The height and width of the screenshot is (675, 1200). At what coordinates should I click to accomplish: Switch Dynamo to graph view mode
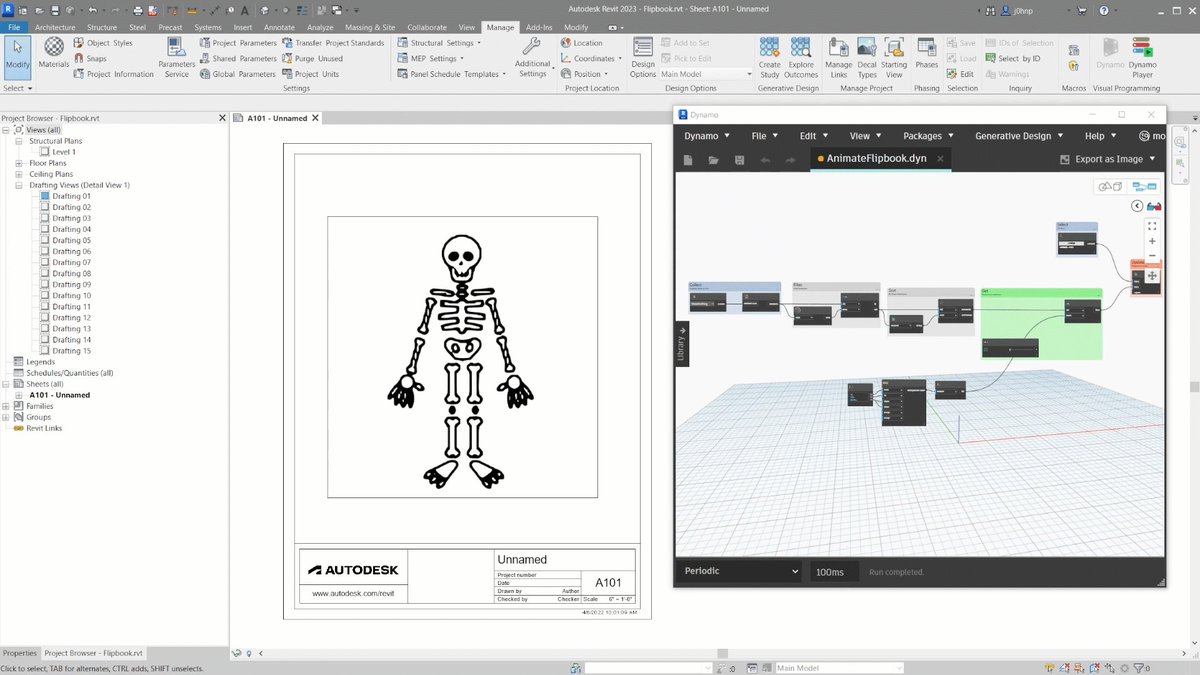pos(1144,186)
